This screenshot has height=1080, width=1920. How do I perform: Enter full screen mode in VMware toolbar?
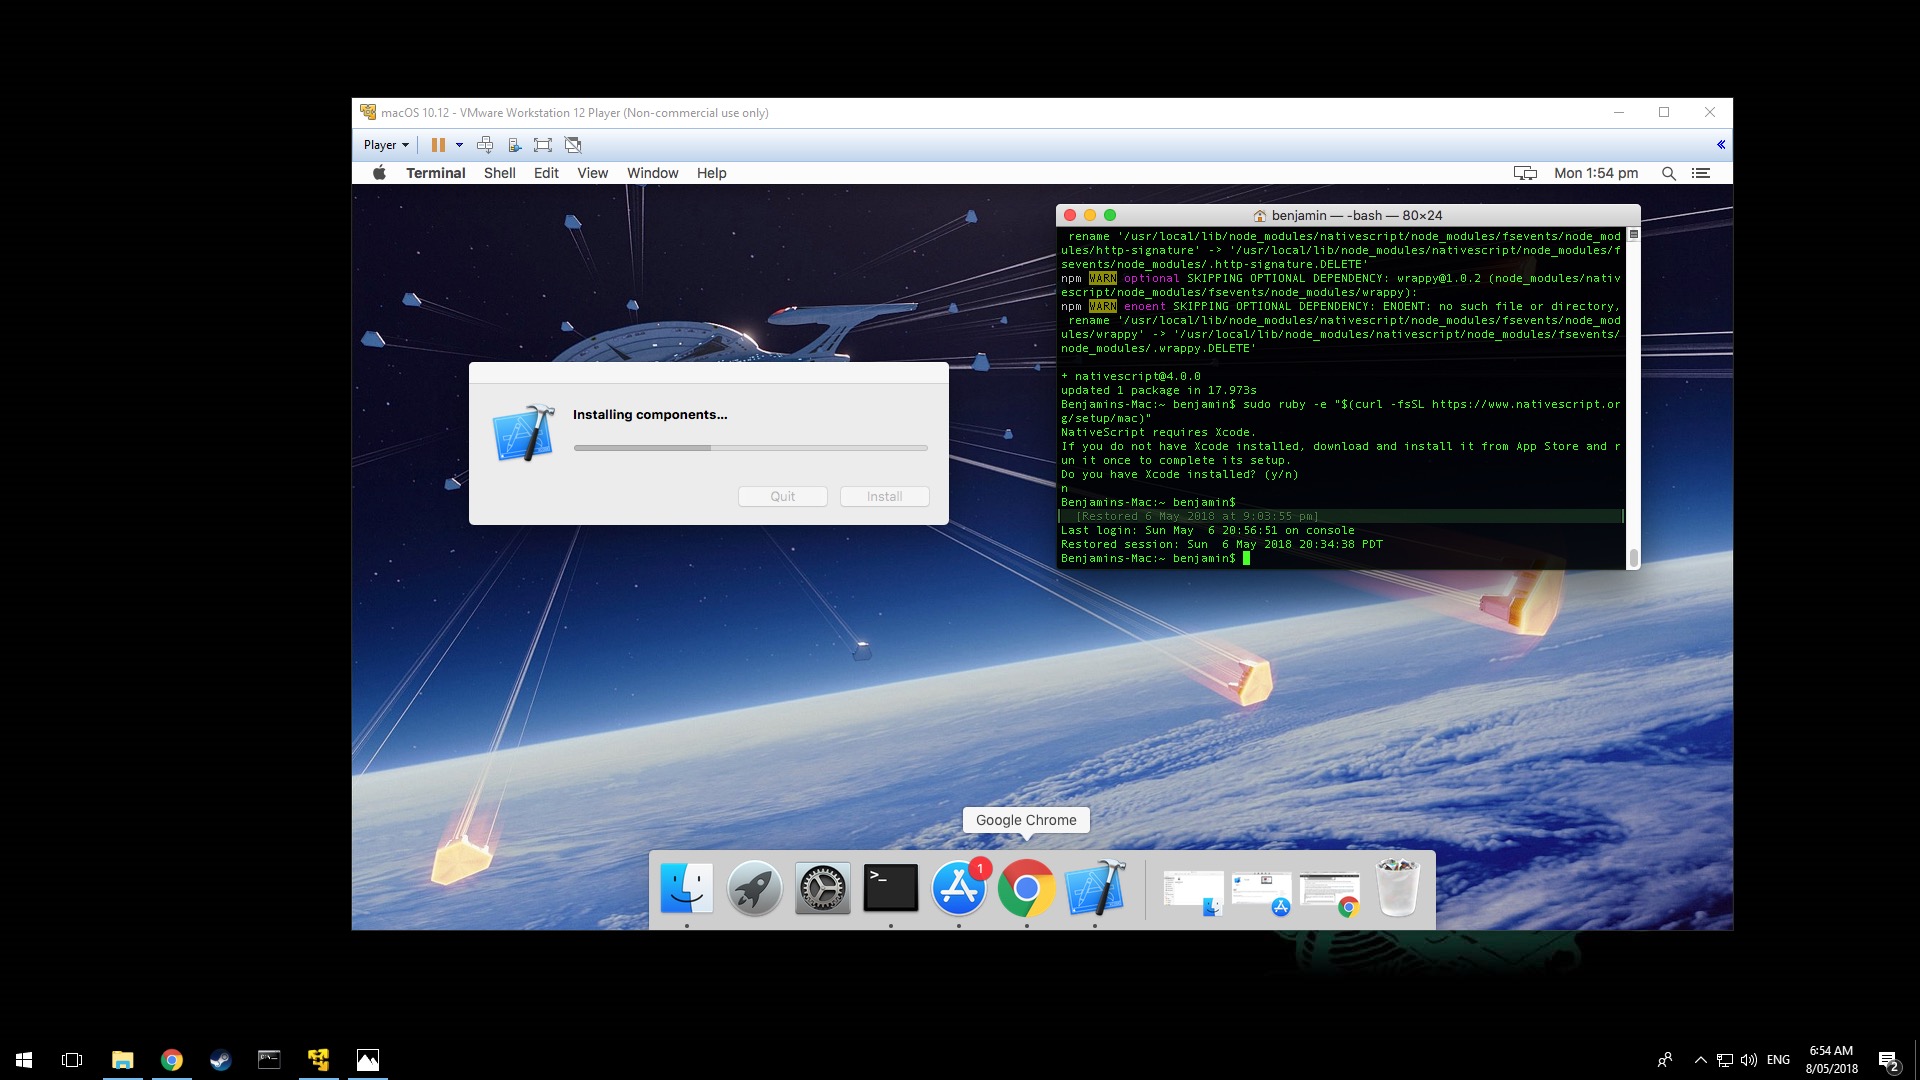543,145
